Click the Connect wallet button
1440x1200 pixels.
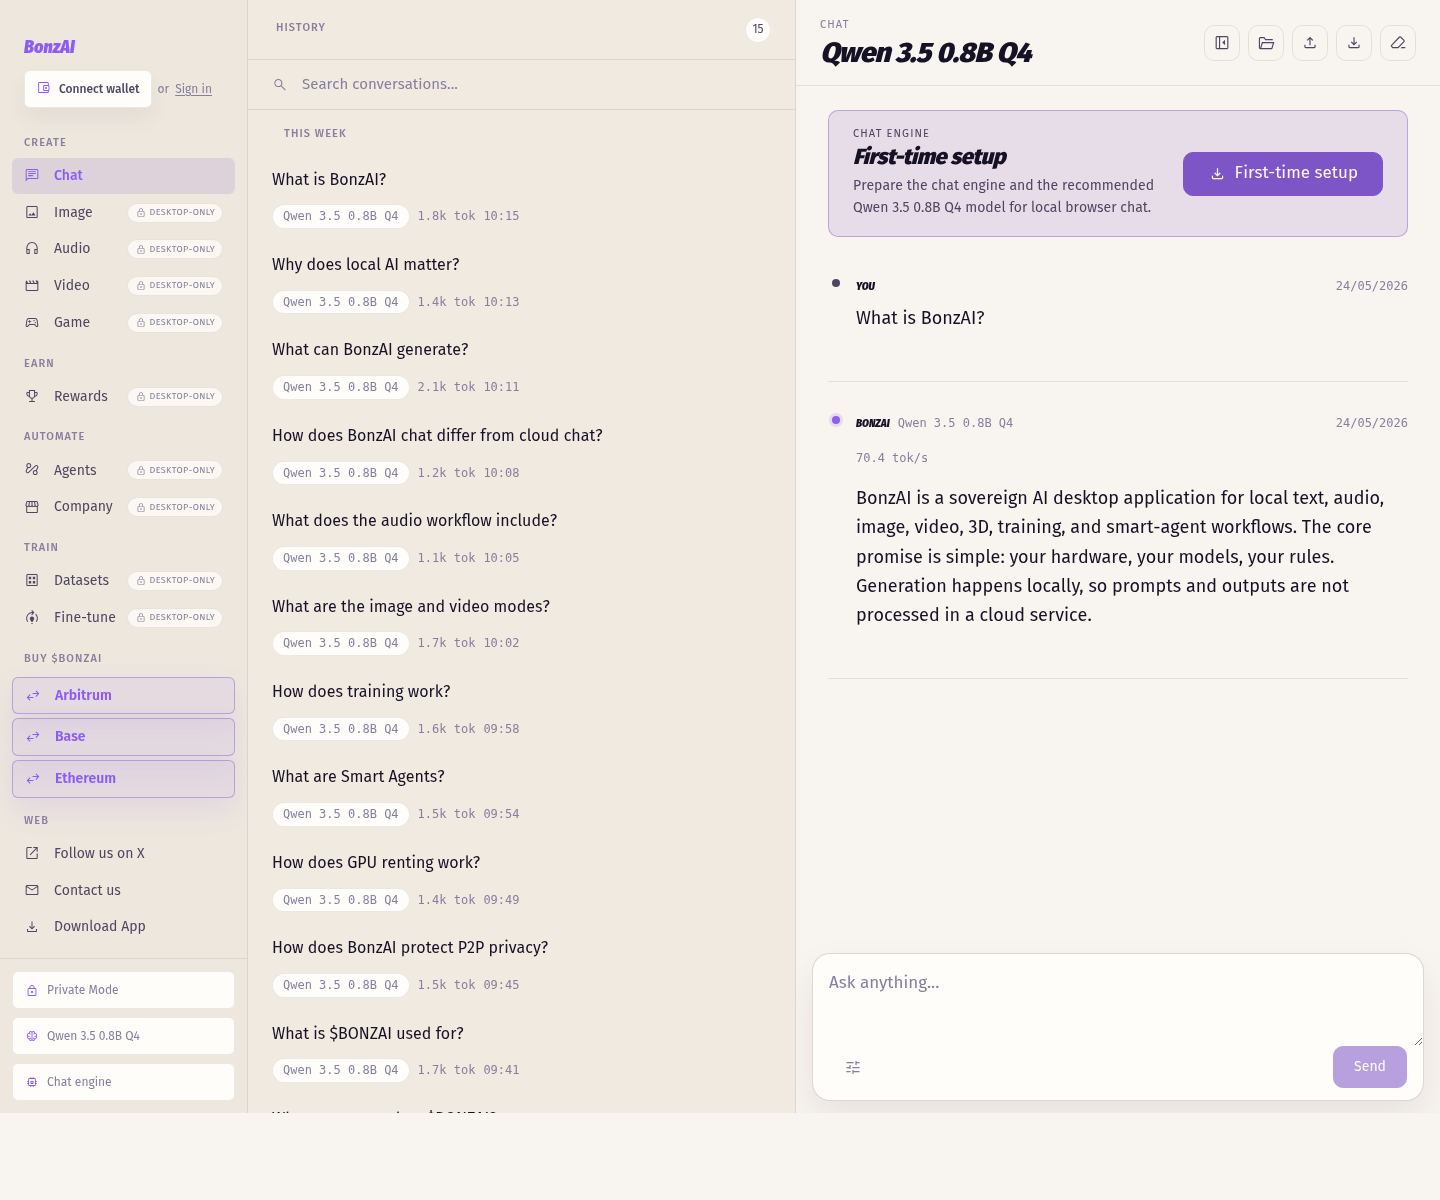pos(88,88)
